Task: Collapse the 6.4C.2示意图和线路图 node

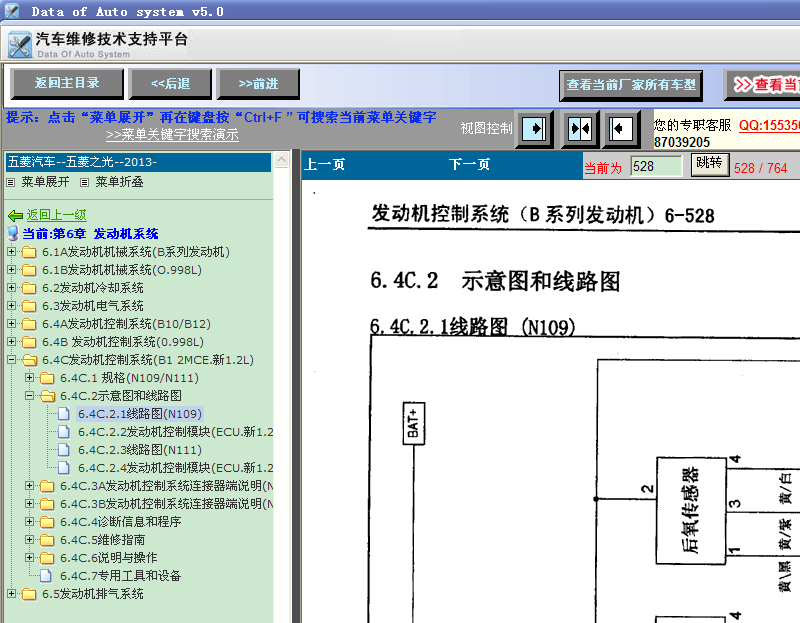Action: coord(30,395)
